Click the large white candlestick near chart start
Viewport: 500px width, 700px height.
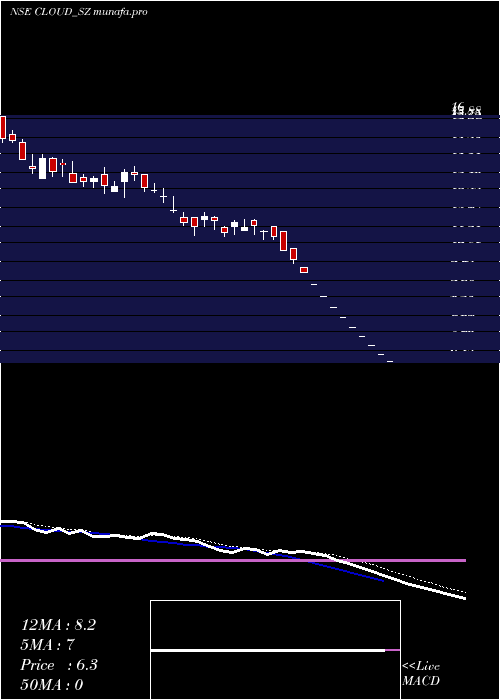42,168
